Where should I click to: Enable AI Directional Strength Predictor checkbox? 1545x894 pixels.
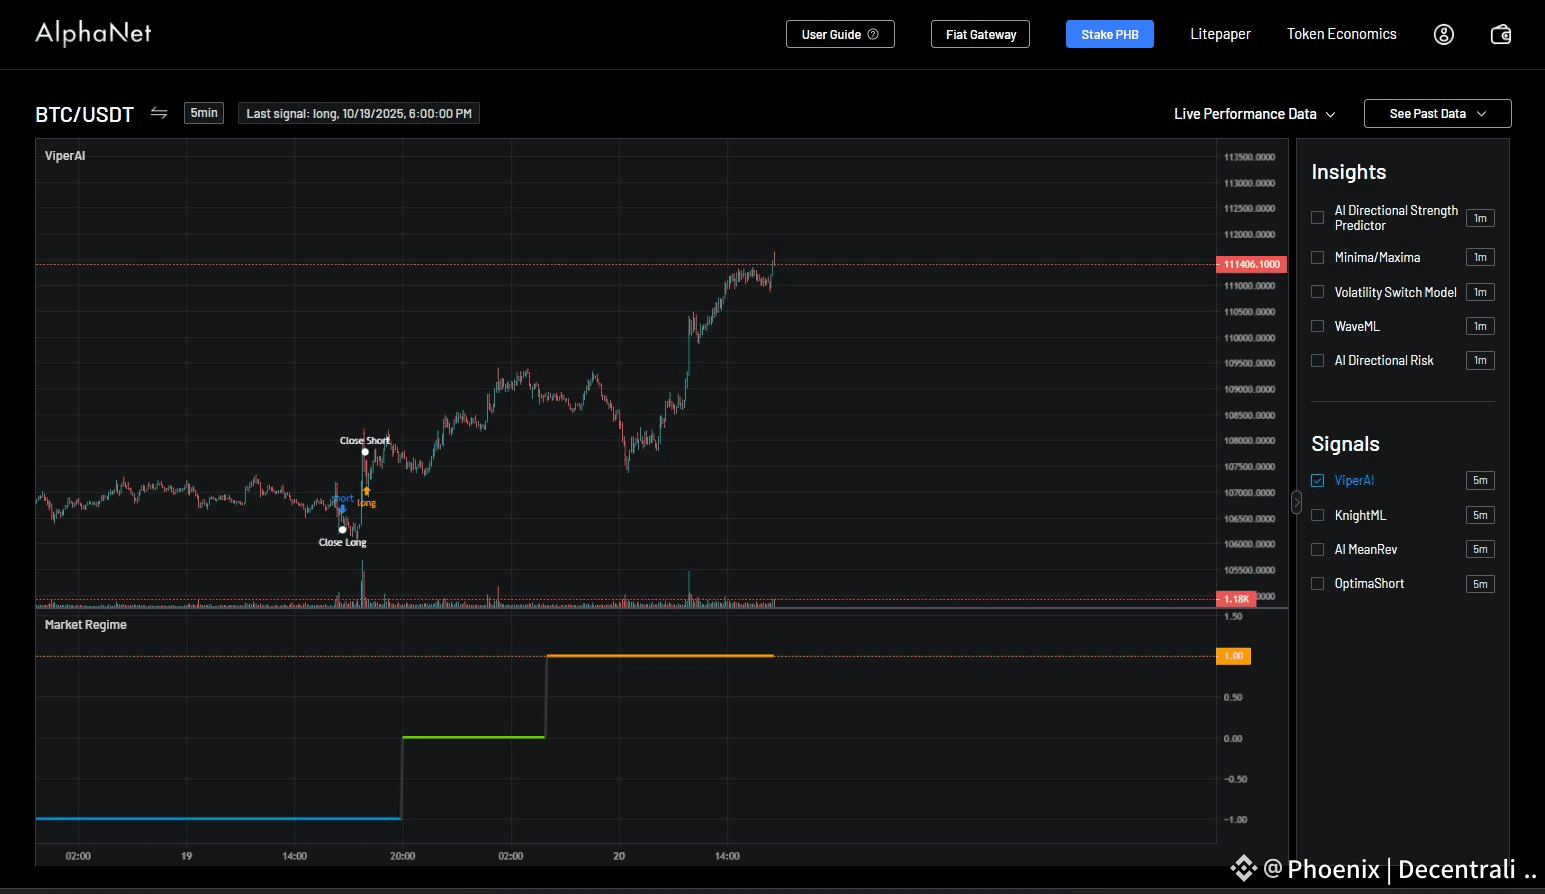[1317, 218]
